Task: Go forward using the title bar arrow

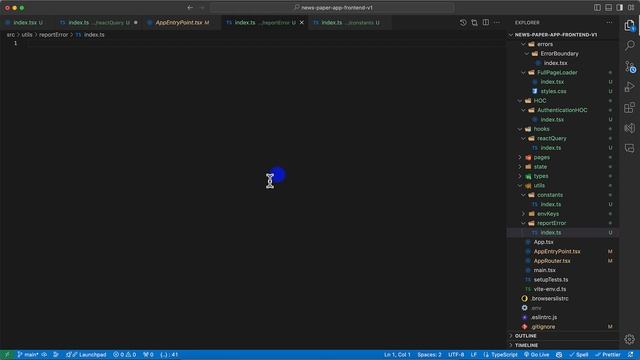Action: [202, 7]
